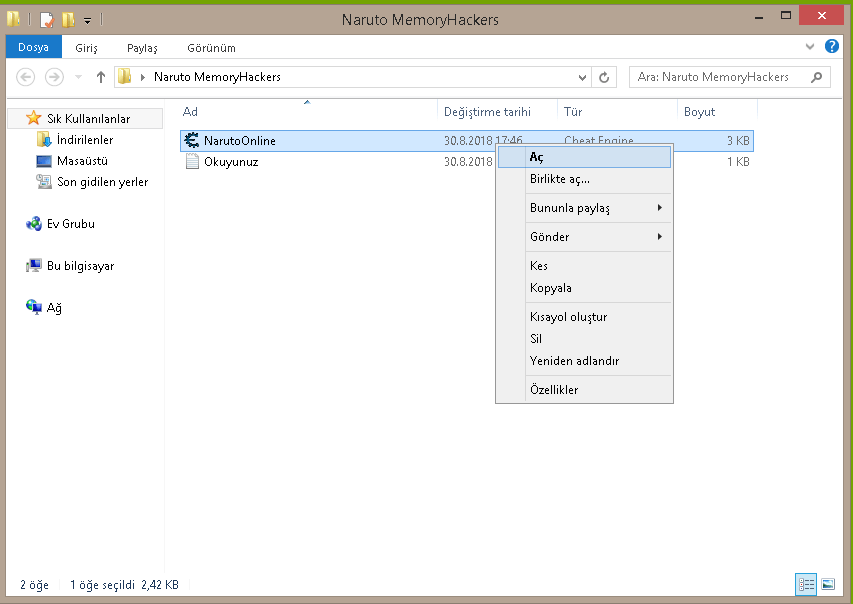Open the Dosya ribbon tab
The image size is (853, 604).
33,47
